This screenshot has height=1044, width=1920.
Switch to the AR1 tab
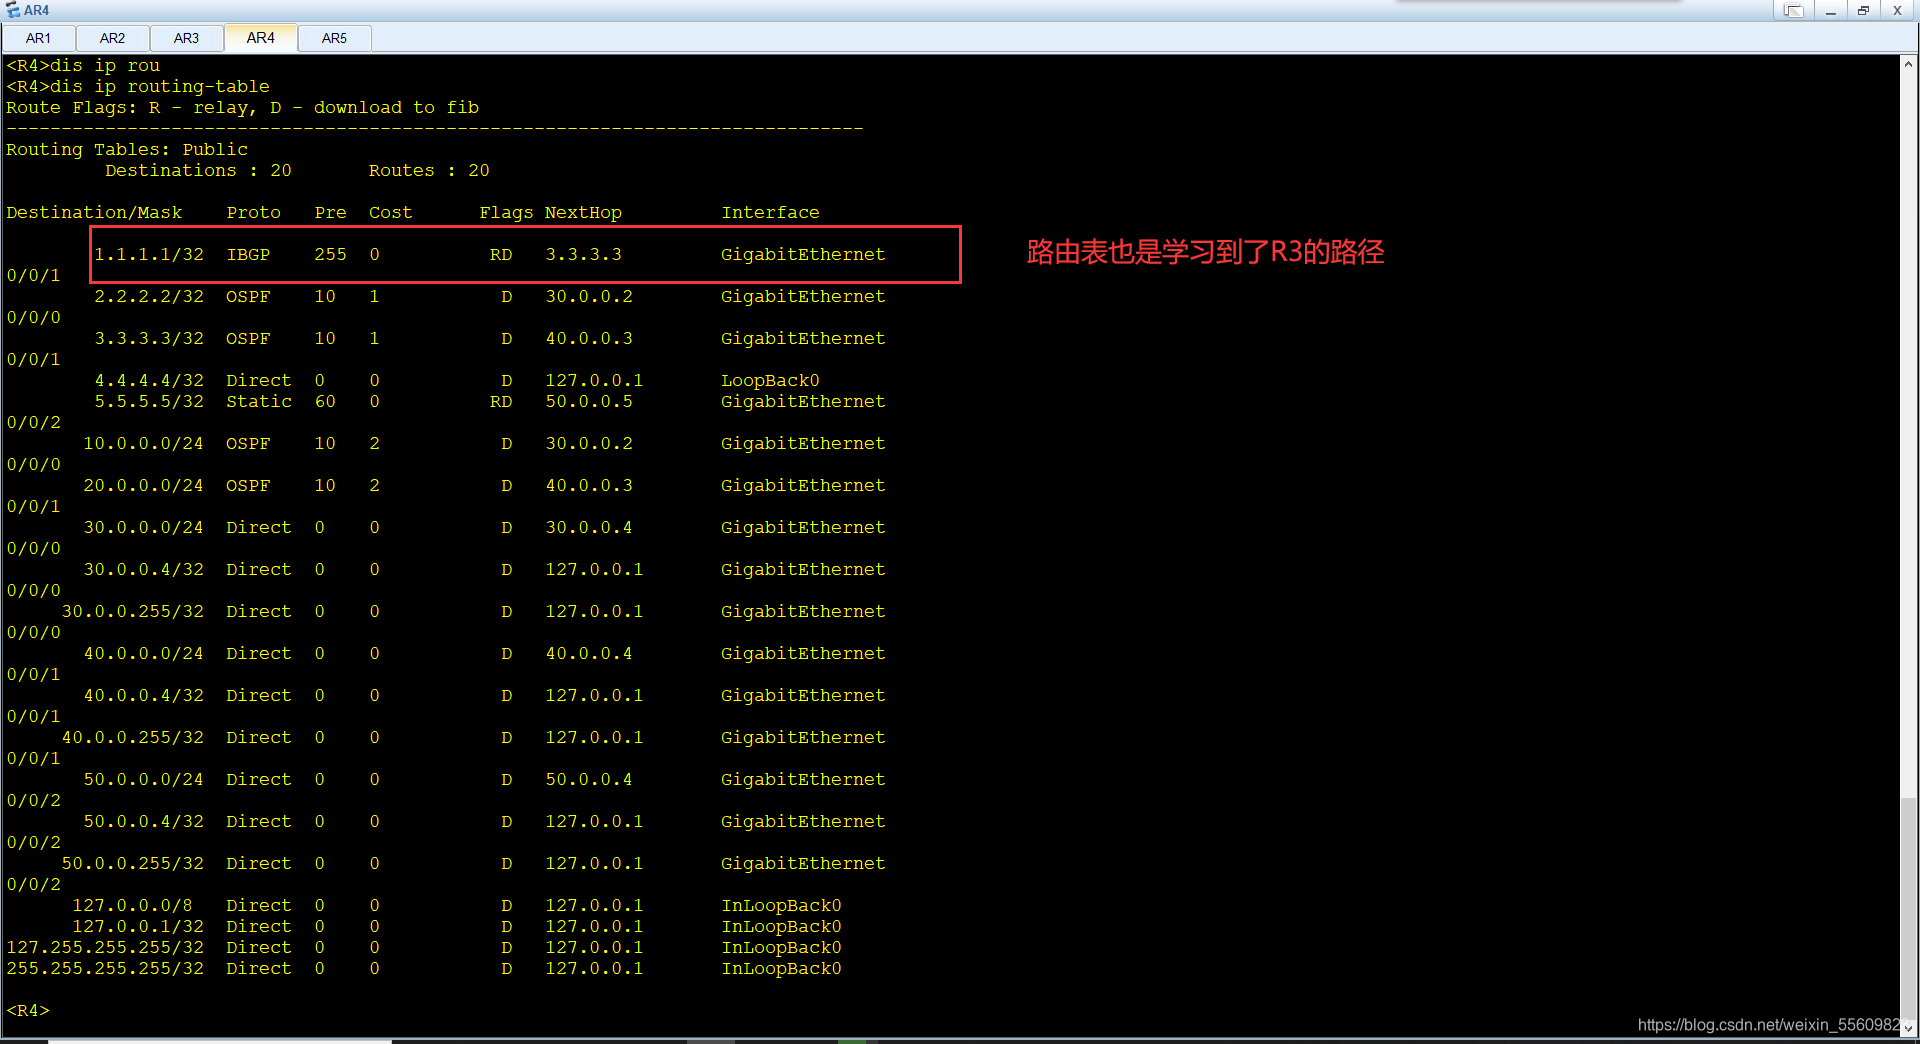(39, 38)
